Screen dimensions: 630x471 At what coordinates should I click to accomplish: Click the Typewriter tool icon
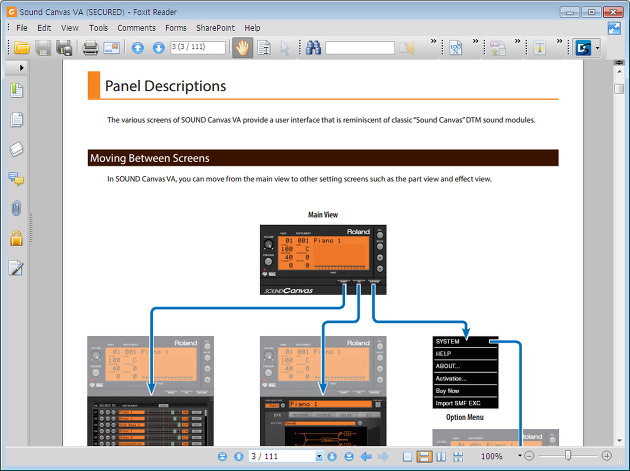(x=540, y=48)
